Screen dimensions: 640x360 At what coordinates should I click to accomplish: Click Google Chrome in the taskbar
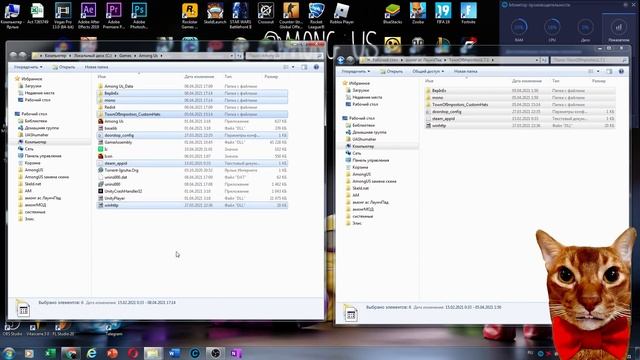tap(71, 353)
